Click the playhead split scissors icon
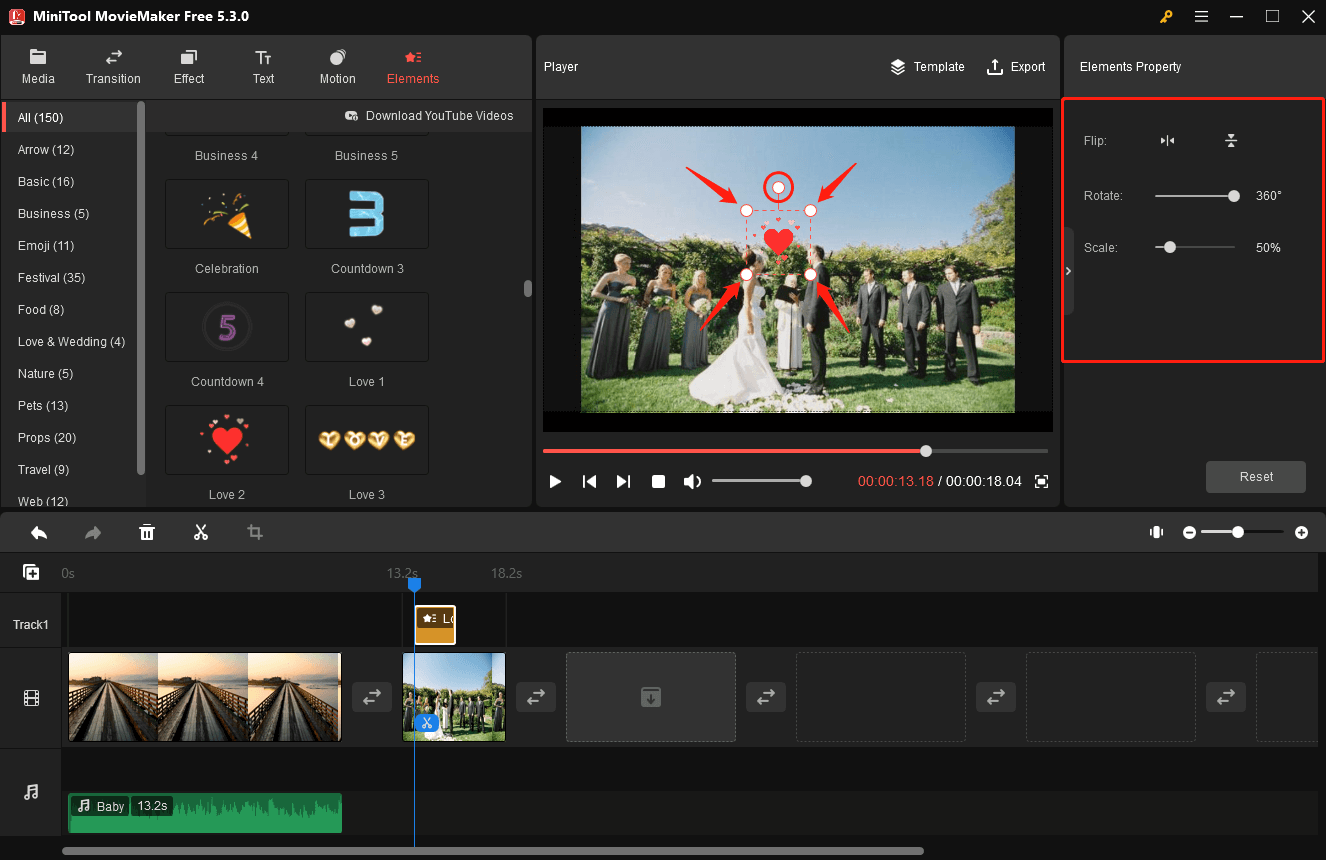Screen dimensions: 1326x860 [x=426, y=723]
